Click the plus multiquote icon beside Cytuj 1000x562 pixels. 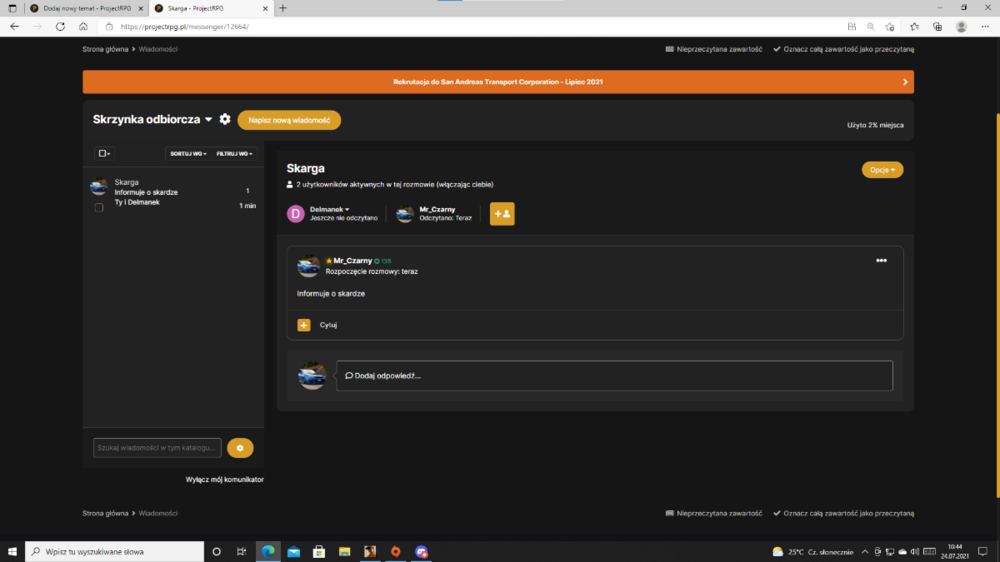[304, 325]
